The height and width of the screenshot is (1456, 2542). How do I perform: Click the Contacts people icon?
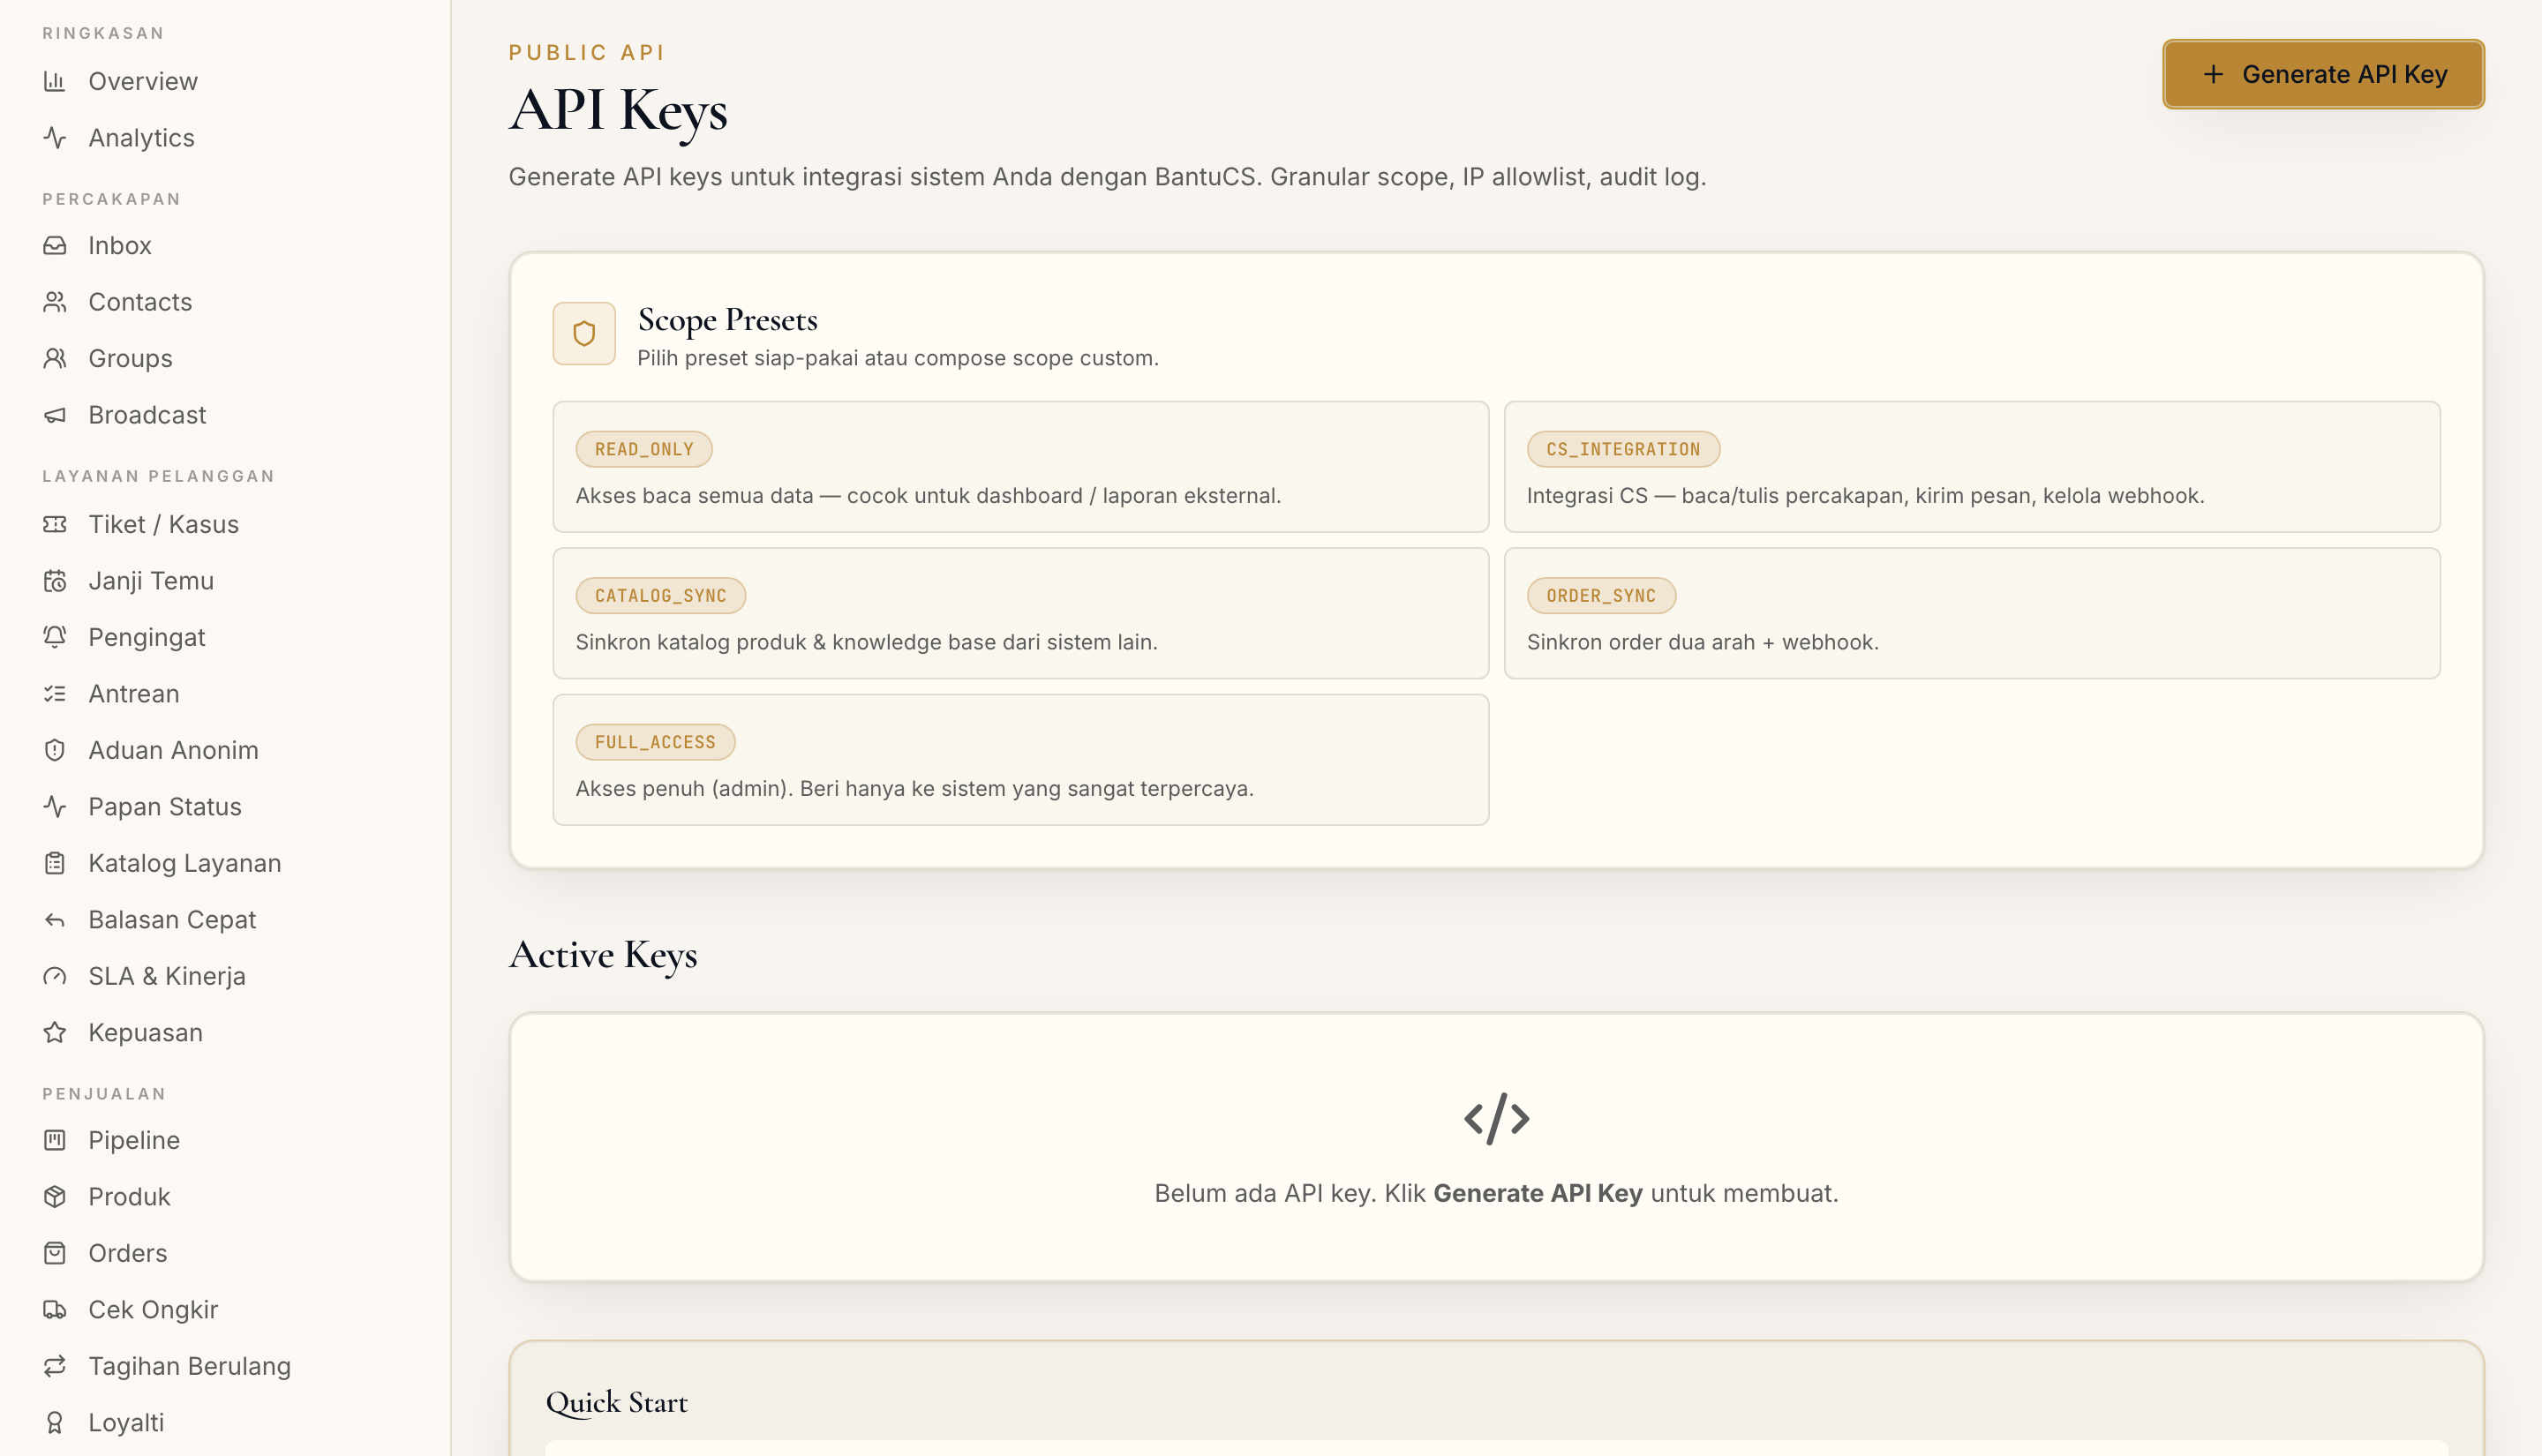(55, 302)
